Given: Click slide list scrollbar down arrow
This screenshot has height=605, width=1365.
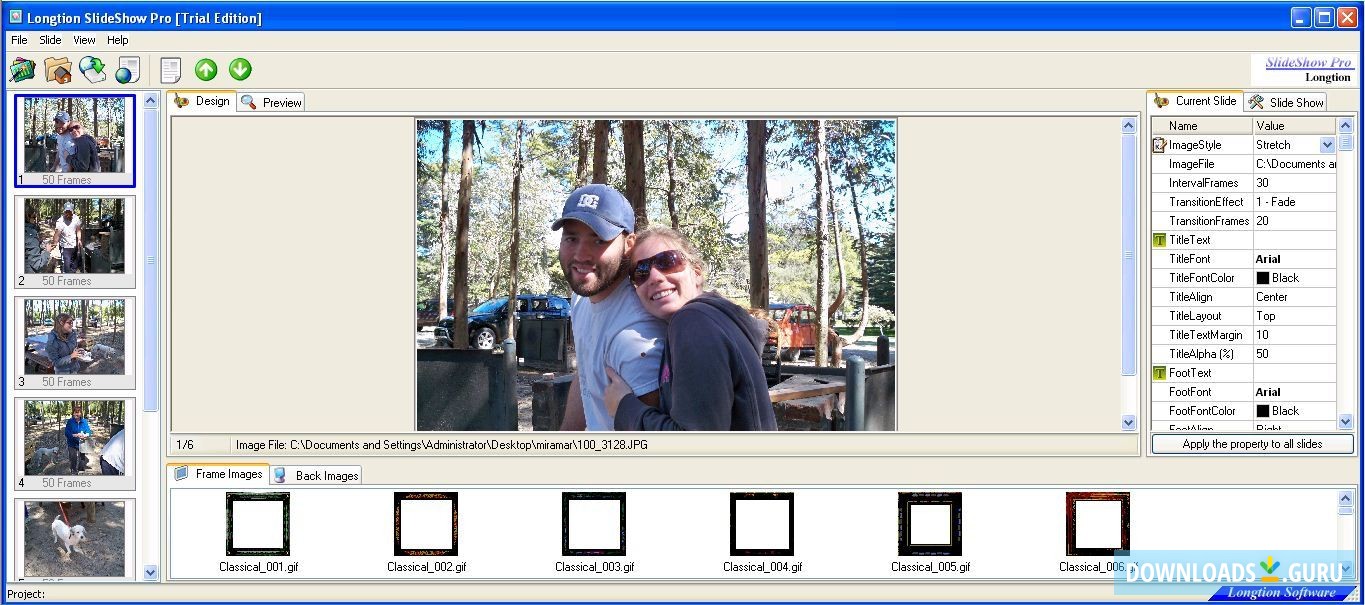Looking at the screenshot, I should (151, 573).
